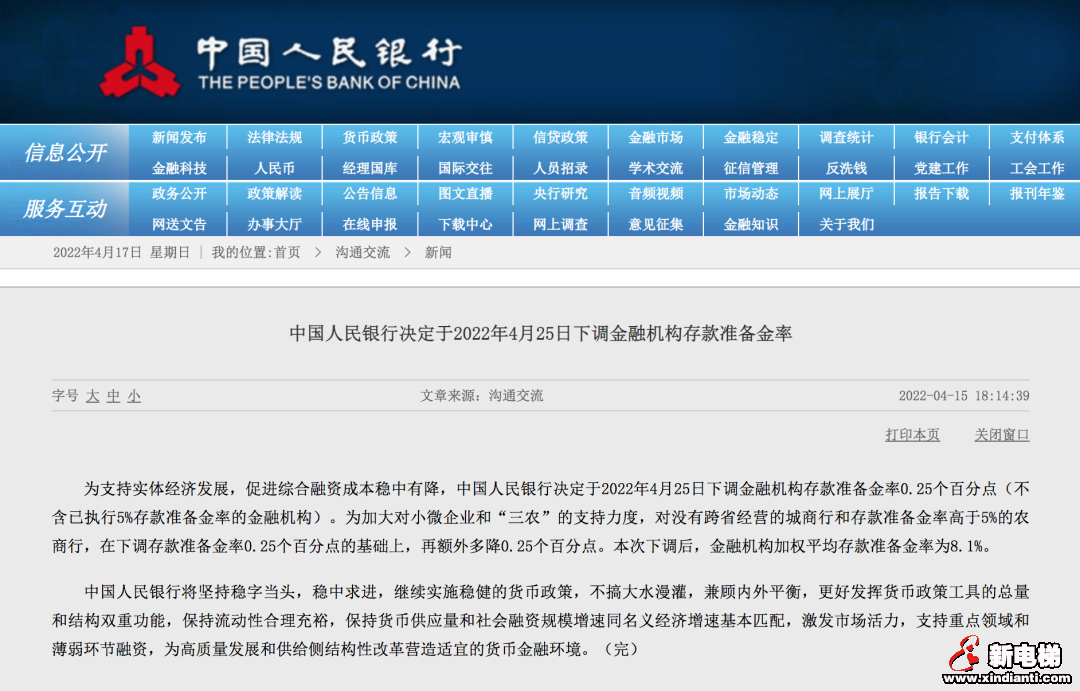
Task: Switch to the 金融市场 financial markets tab
Action: point(656,137)
